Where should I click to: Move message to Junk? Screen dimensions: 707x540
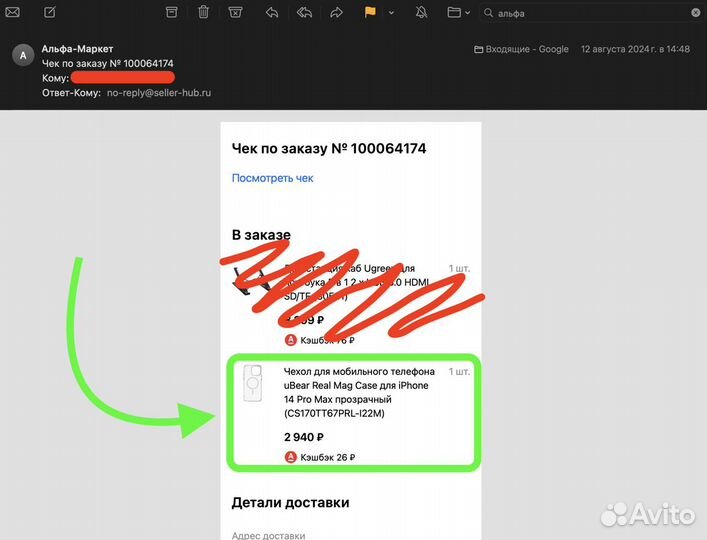(235, 13)
